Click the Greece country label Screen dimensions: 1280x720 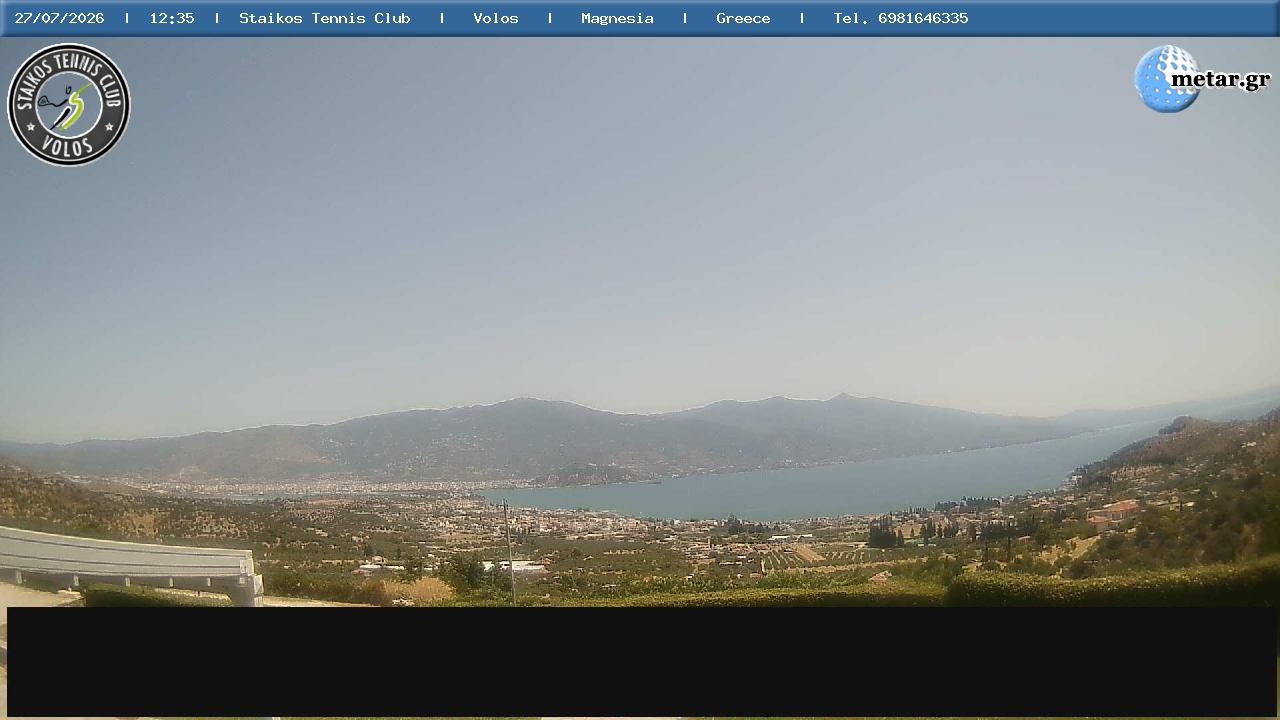pyautogui.click(x=743, y=18)
